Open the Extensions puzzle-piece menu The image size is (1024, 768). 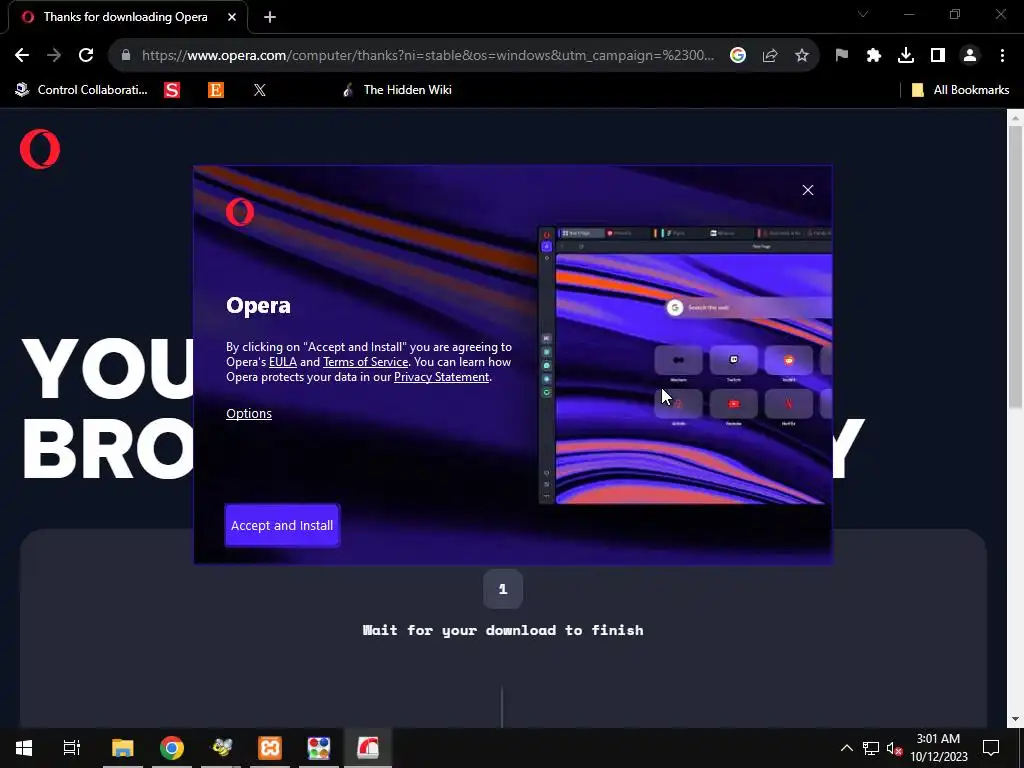tap(874, 56)
